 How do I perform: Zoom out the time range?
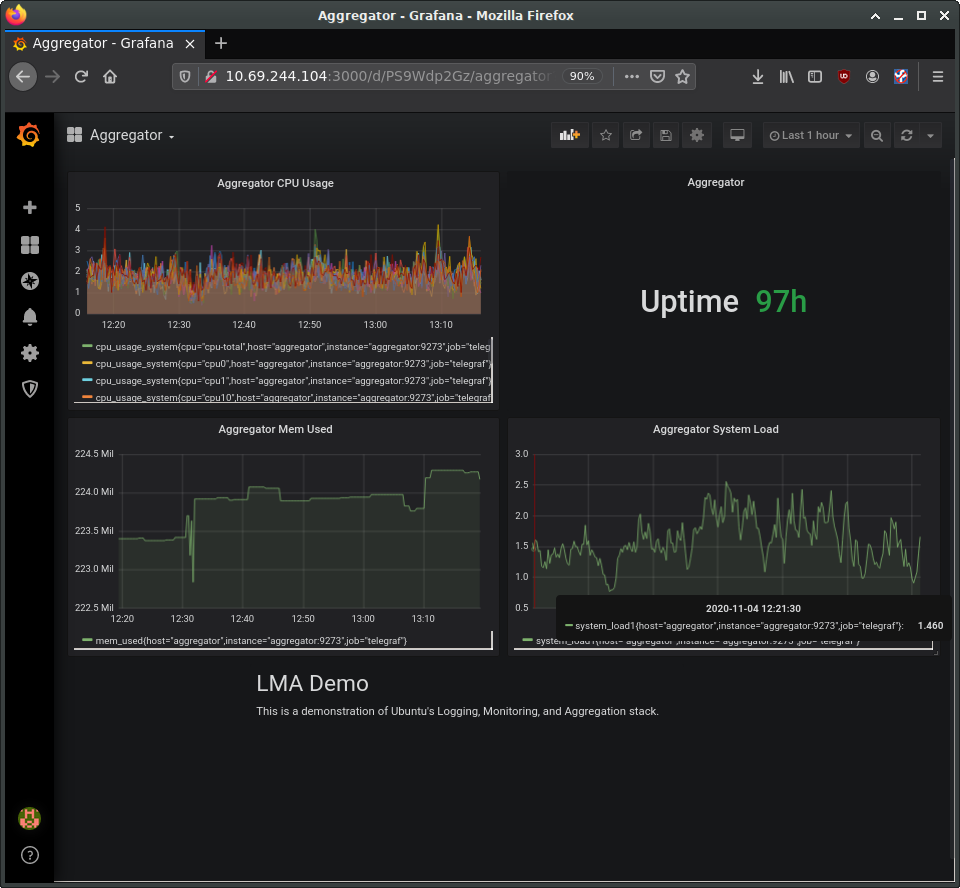(x=877, y=135)
